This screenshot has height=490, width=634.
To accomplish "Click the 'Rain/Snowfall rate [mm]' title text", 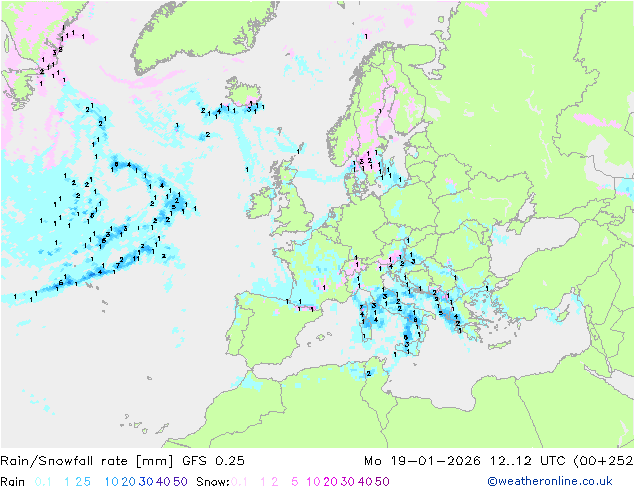I will pos(87,461).
